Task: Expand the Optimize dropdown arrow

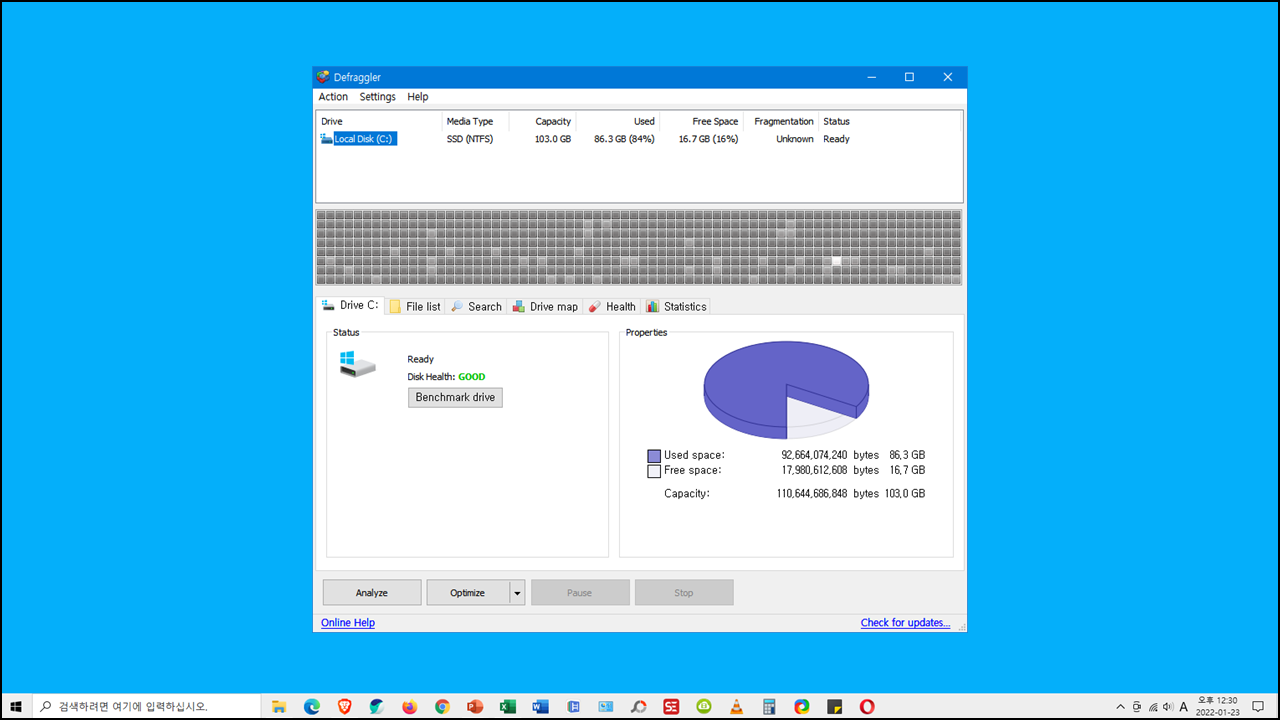Action: click(x=517, y=593)
